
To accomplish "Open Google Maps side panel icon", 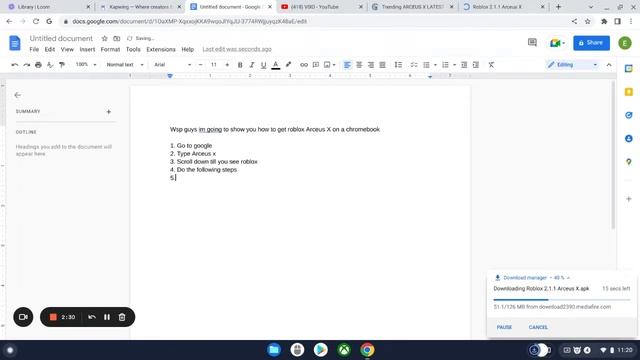I will click(x=629, y=162).
